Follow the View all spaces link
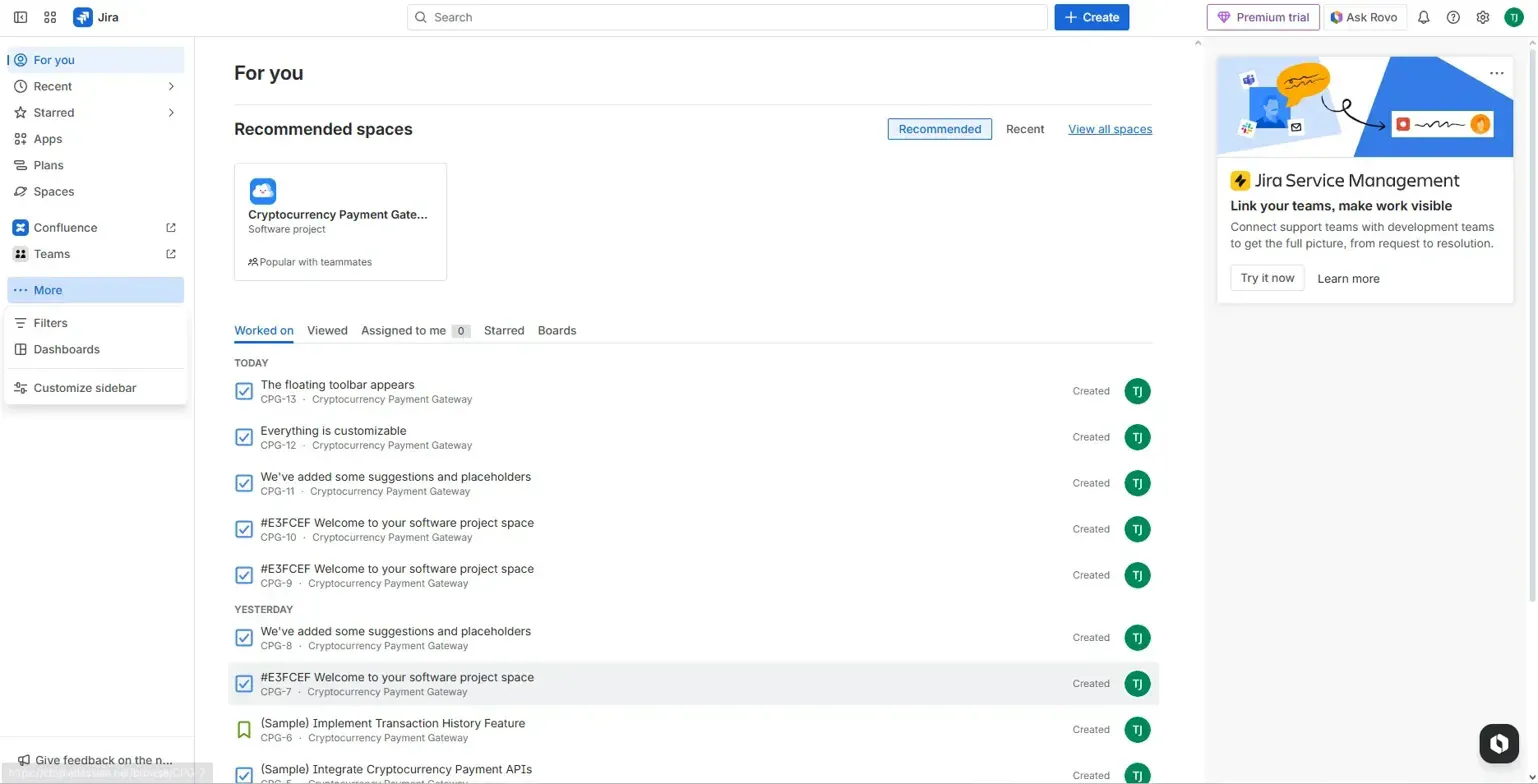1538x784 pixels. pos(1109,129)
